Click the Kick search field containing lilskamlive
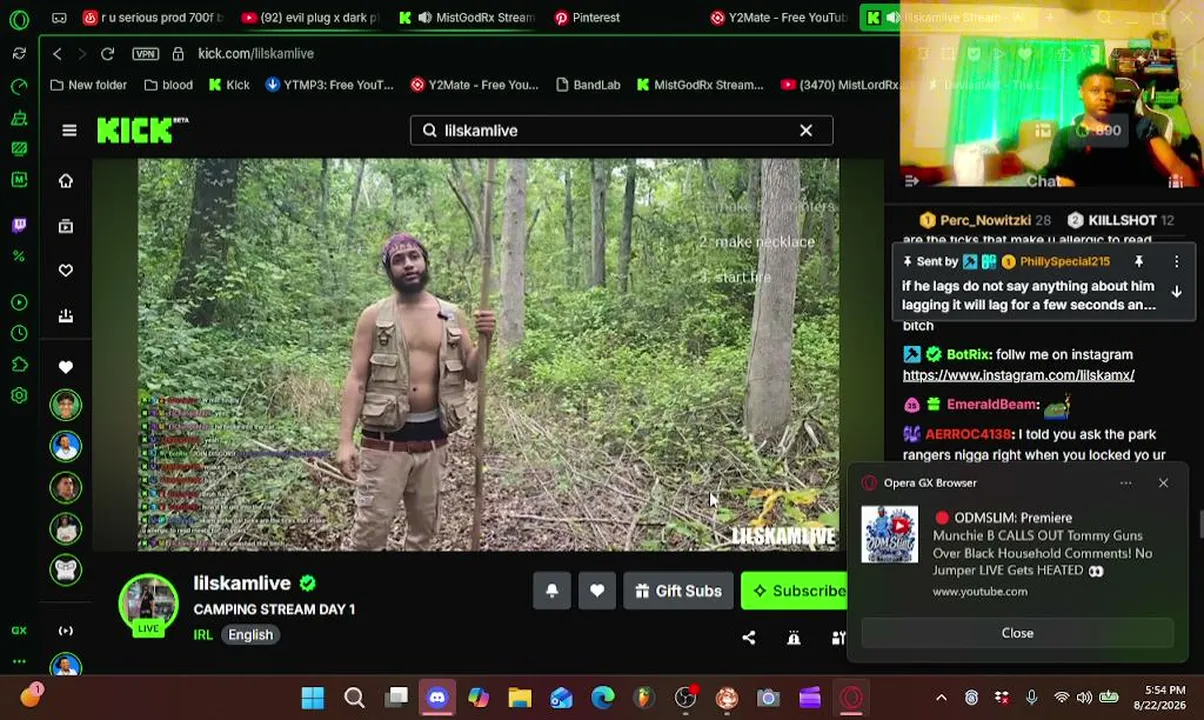The width and height of the screenshot is (1204, 720). (x=621, y=130)
